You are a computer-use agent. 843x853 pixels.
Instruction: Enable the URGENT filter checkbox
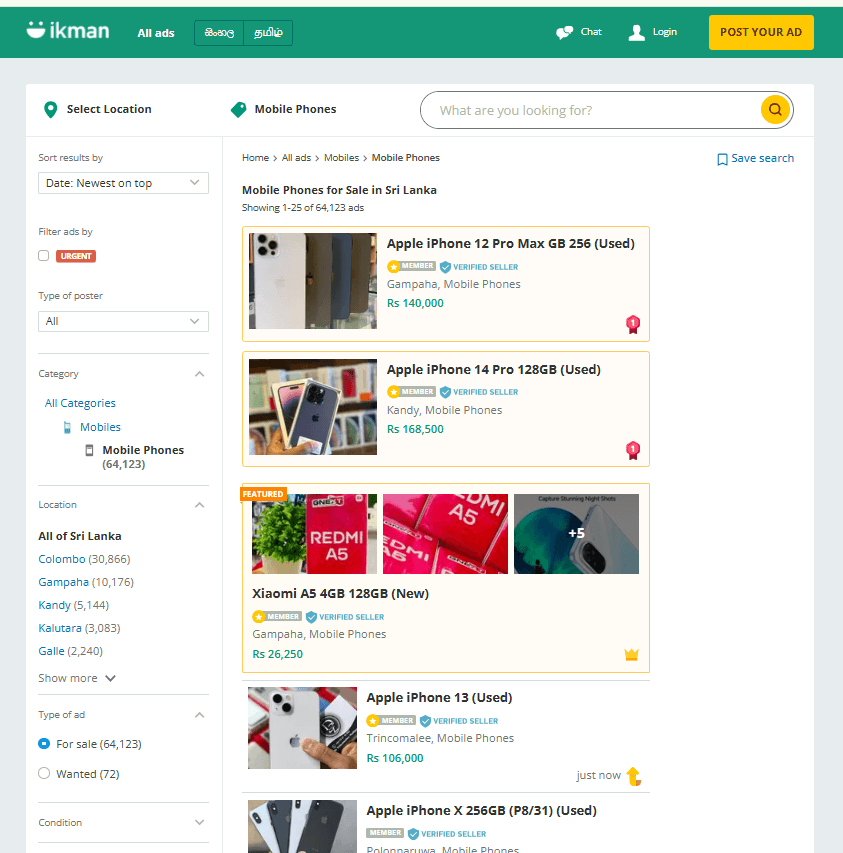(44, 256)
